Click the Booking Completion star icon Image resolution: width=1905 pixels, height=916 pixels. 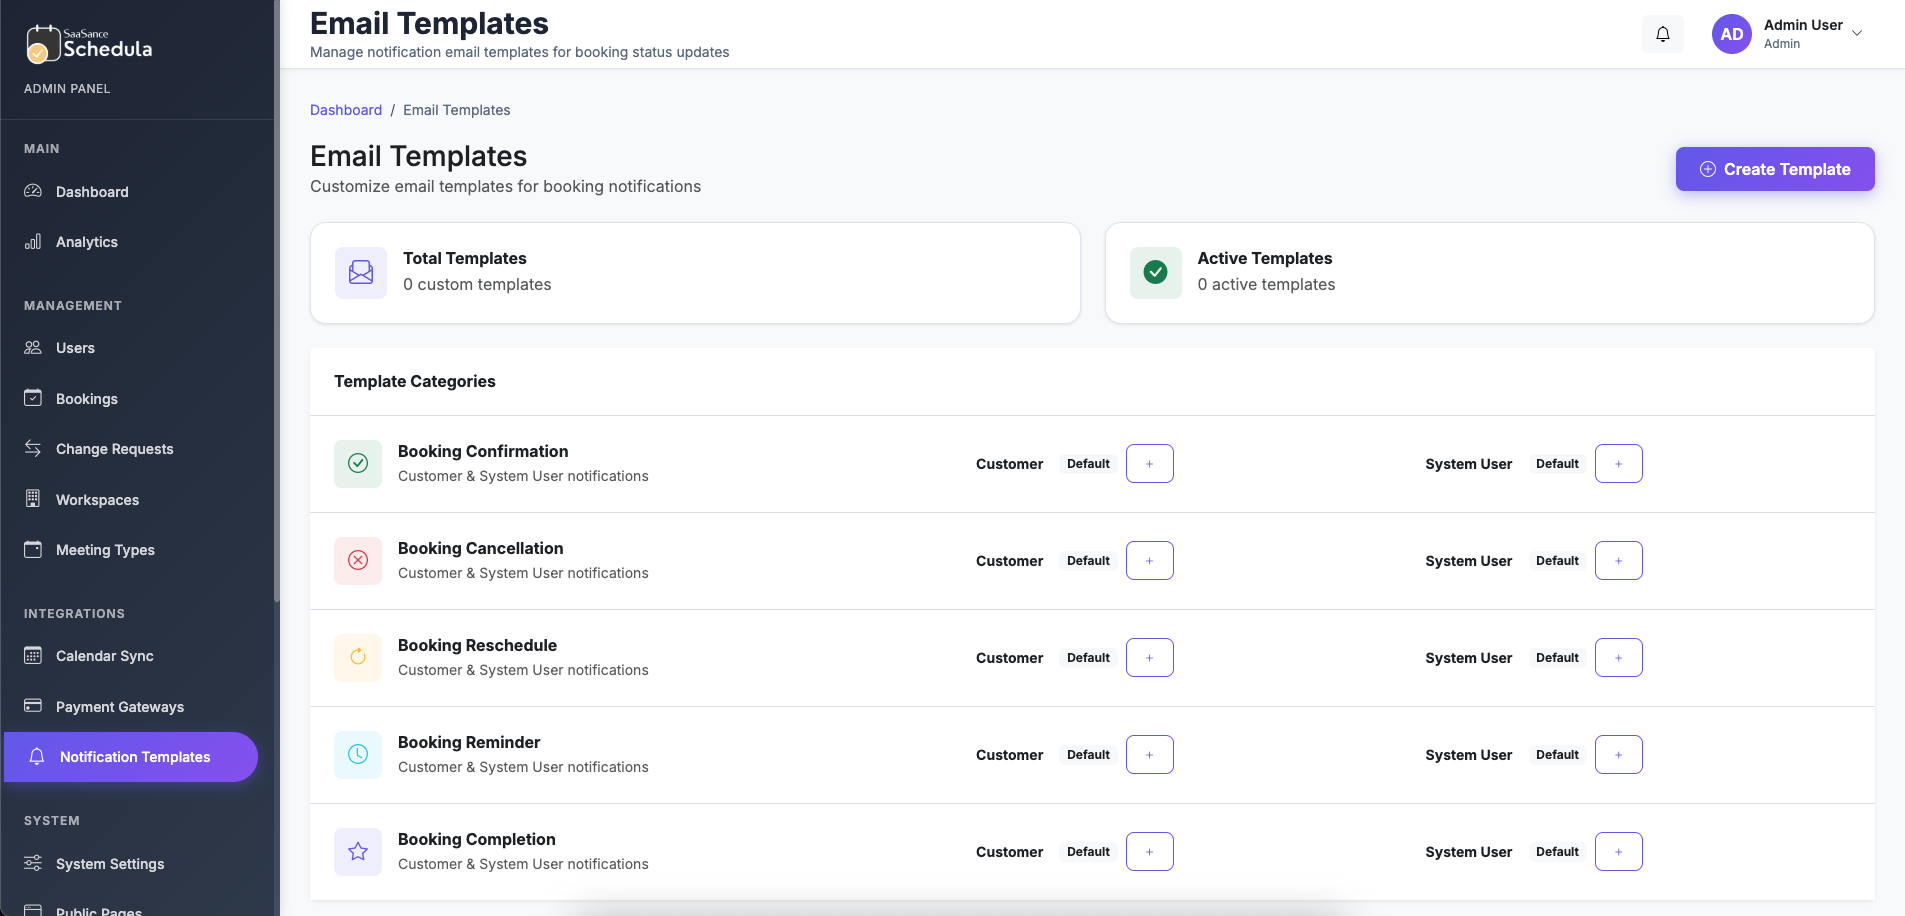tap(357, 851)
